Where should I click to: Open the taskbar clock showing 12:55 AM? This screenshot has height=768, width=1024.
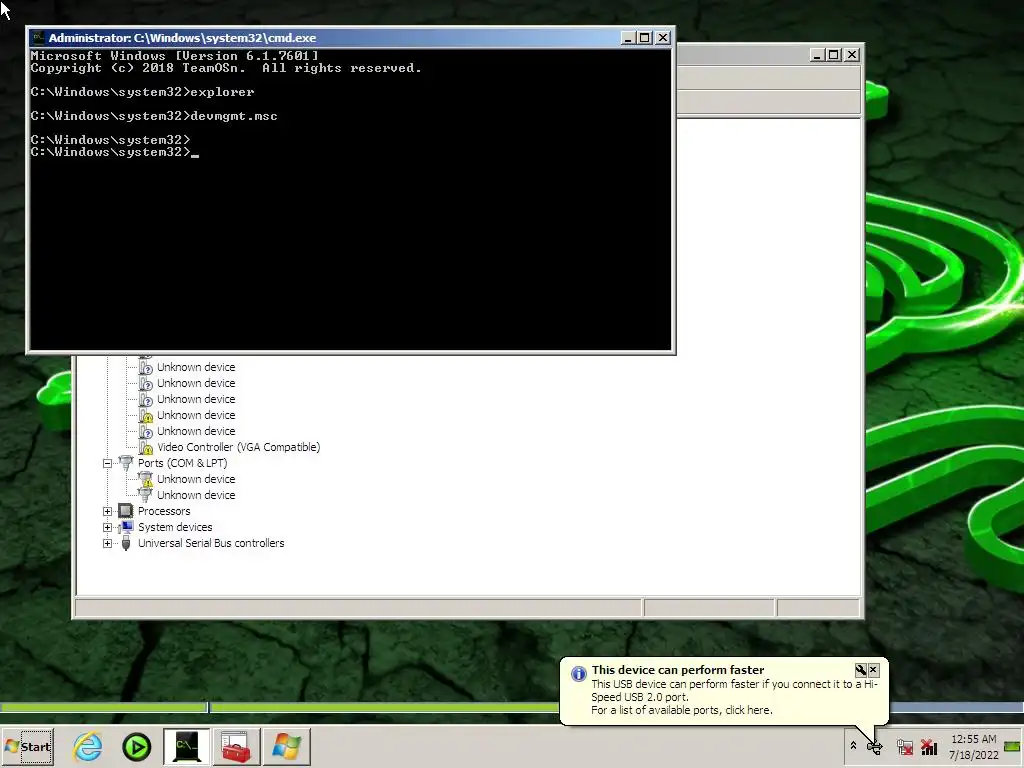click(974, 739)
